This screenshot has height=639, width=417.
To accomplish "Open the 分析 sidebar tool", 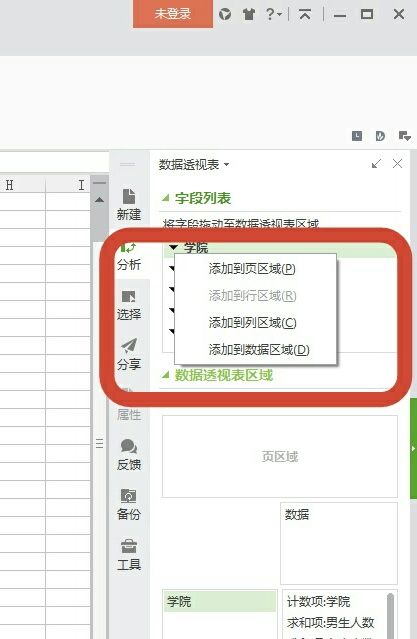I will tap(129, 257).
